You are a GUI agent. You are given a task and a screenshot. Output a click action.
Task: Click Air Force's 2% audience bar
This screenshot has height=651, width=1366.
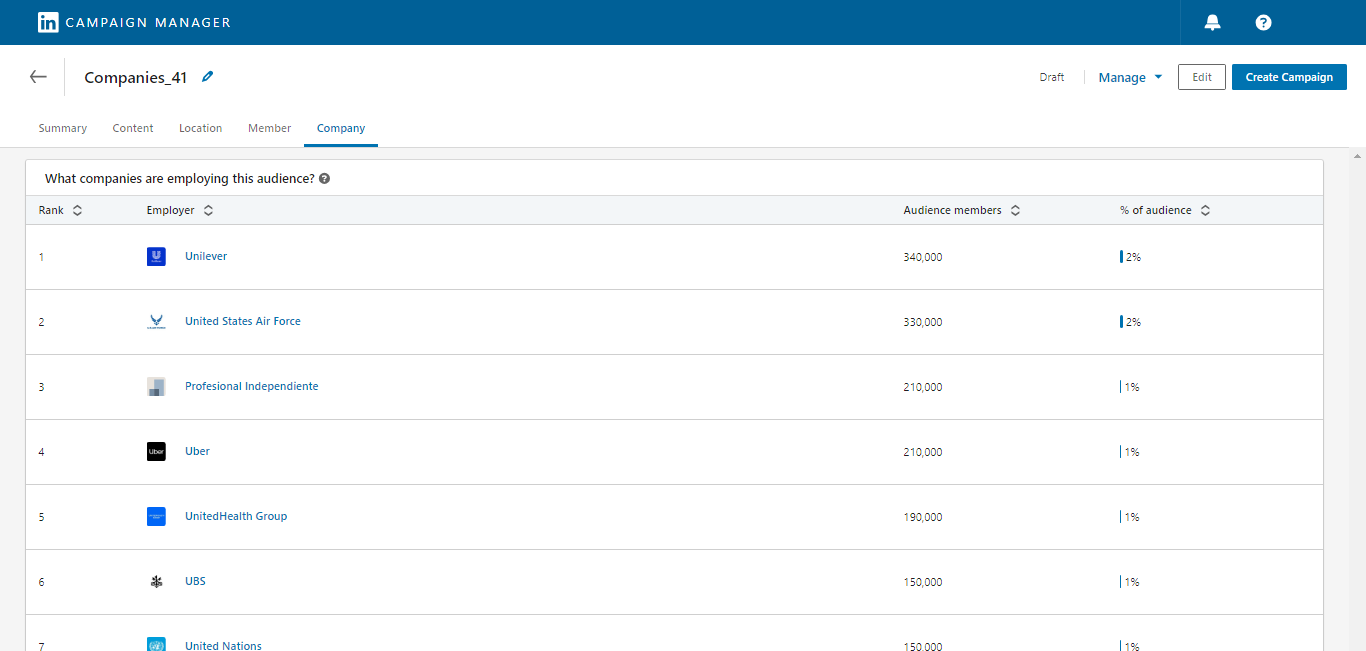(x=1121, y=322)
